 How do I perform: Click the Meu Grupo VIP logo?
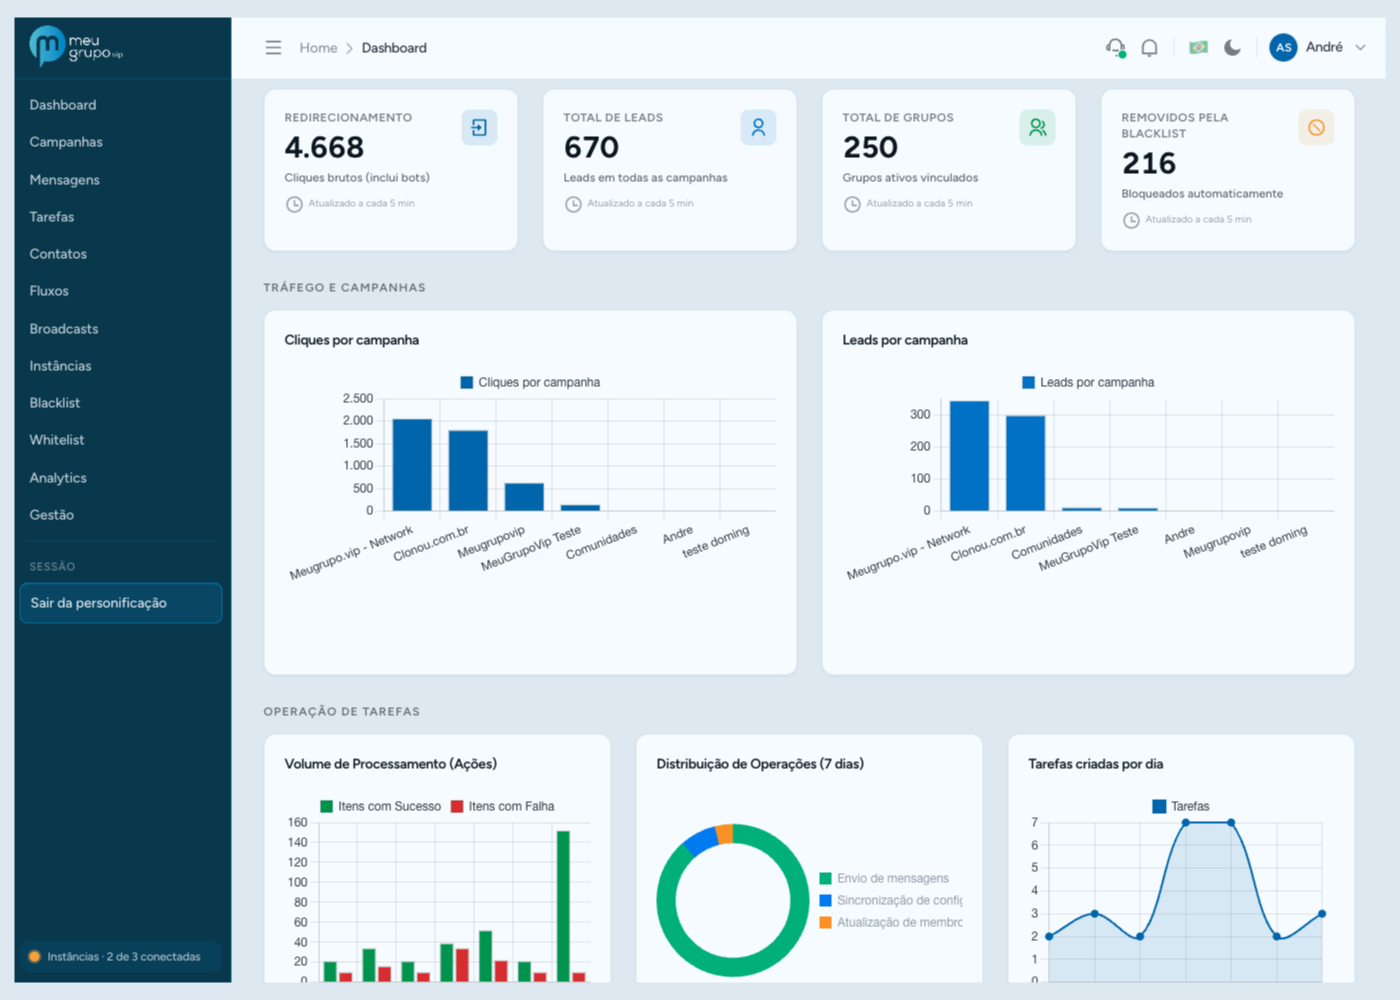75,46
